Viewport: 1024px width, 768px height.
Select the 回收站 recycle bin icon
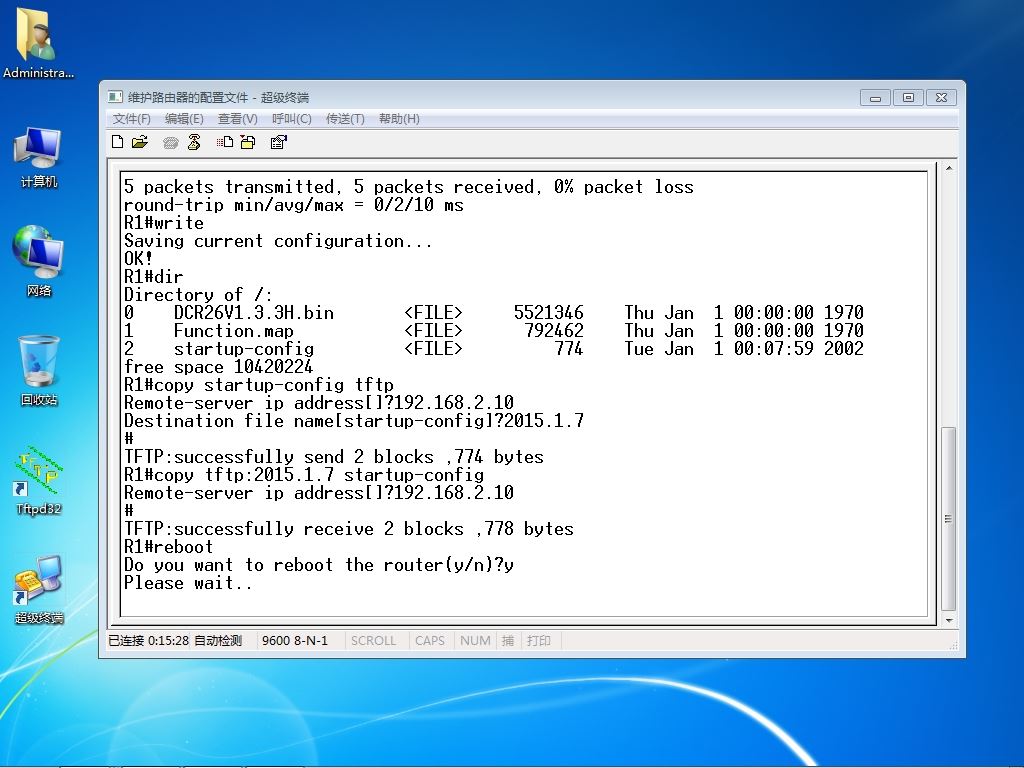[39, 370]
